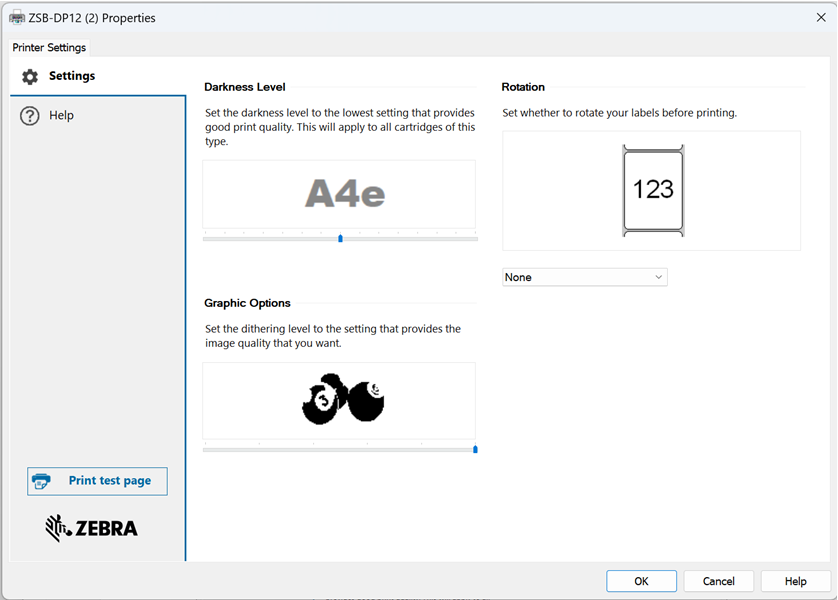838x600 pixels.
Task: Click the A4e darkness preview image
Action: [x=339, y=194]
